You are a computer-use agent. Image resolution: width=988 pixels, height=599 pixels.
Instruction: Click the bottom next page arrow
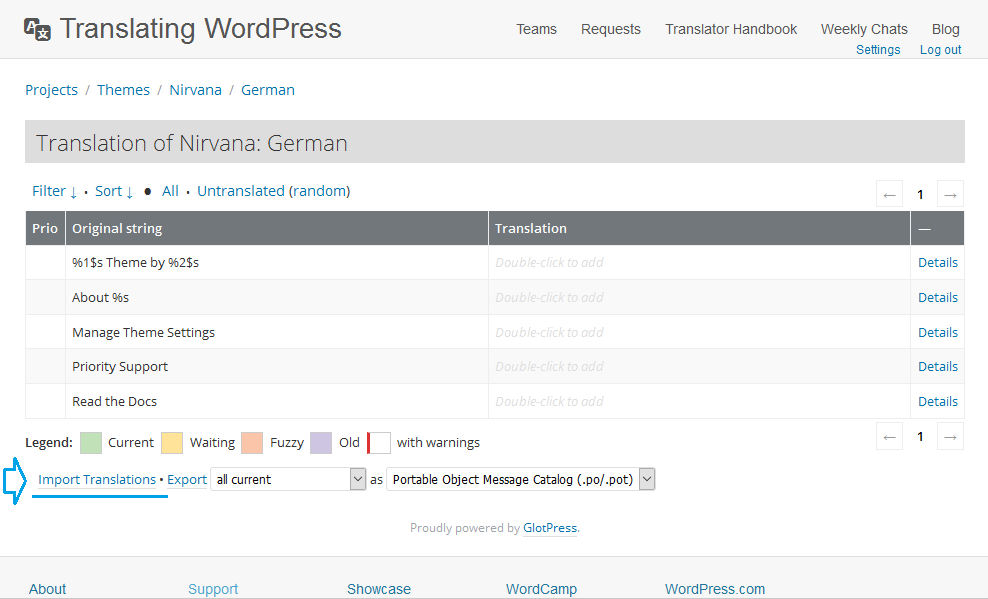click(950, 436)
